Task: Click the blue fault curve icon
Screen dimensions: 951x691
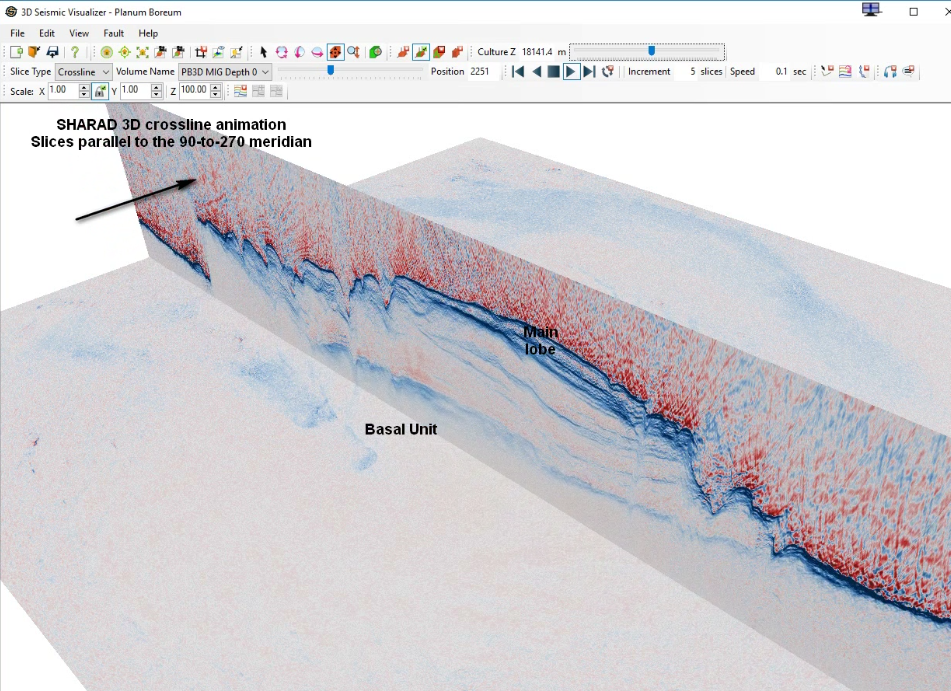Action: [864, 72]
